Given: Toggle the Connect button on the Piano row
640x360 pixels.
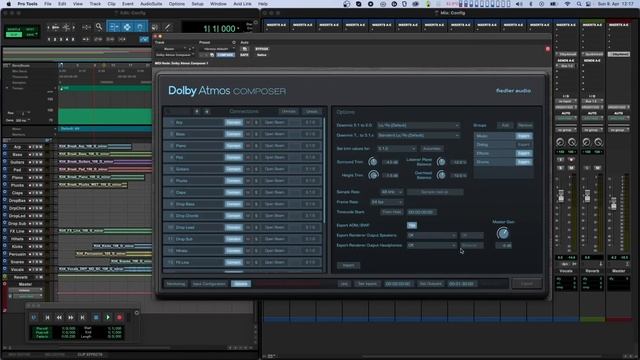Looking at the screenshot, I should coord(233,146).
